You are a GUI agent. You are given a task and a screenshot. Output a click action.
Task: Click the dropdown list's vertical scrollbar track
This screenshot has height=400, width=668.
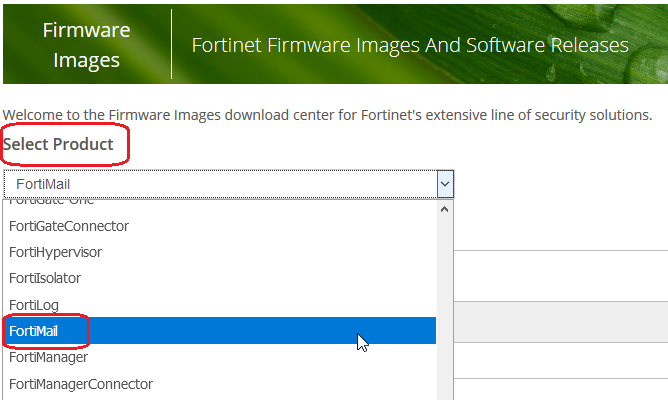pos(445,300)
